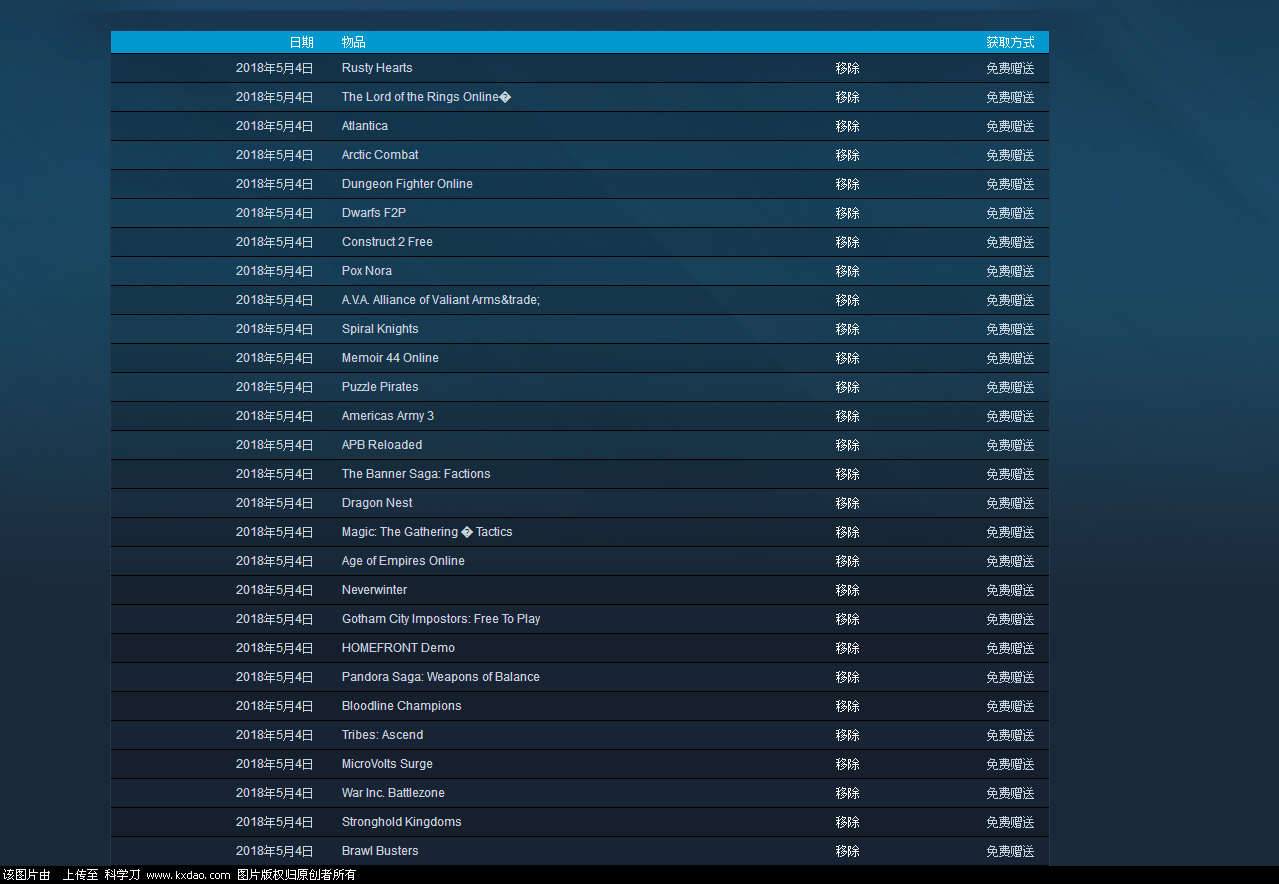Click 移除 for Dungeon Fighter Online
Screen dimensions: 1279x884
tap(847, 184)
